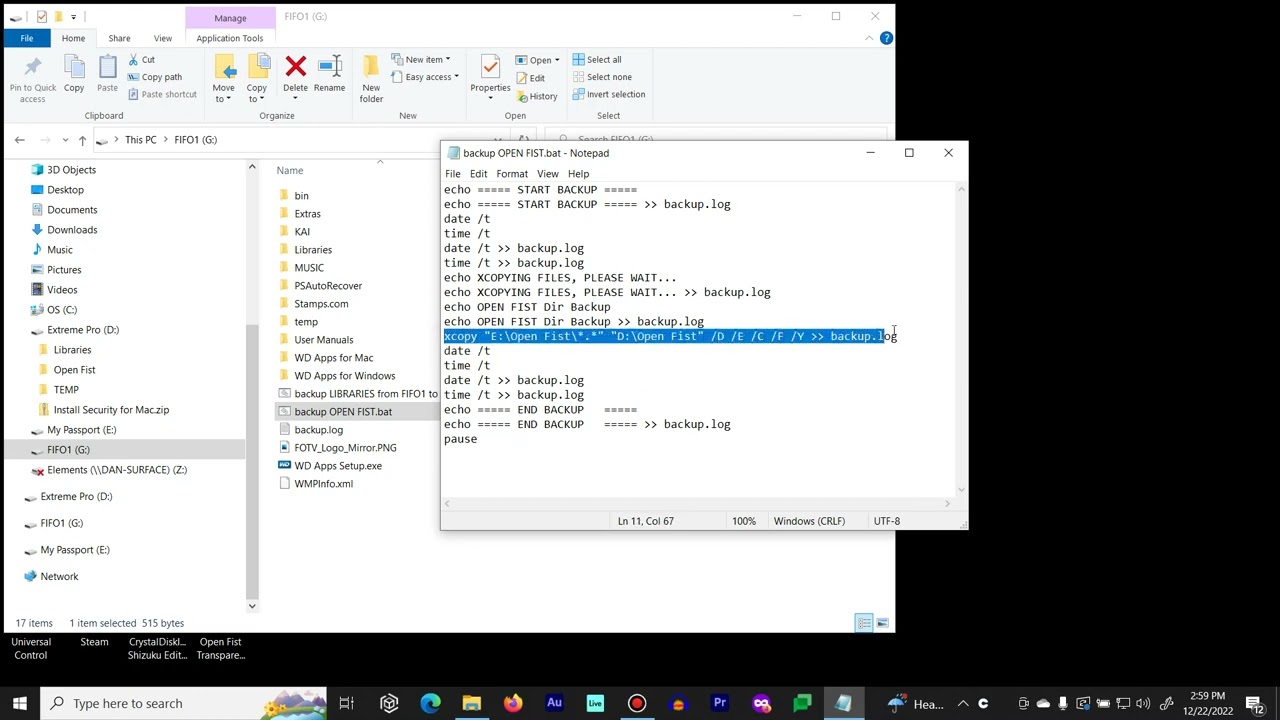The height and width of the screenshot is (720, 1280).
Task: Click the Windows Start button
Action: pyautogui.click(x=19, y=703)
